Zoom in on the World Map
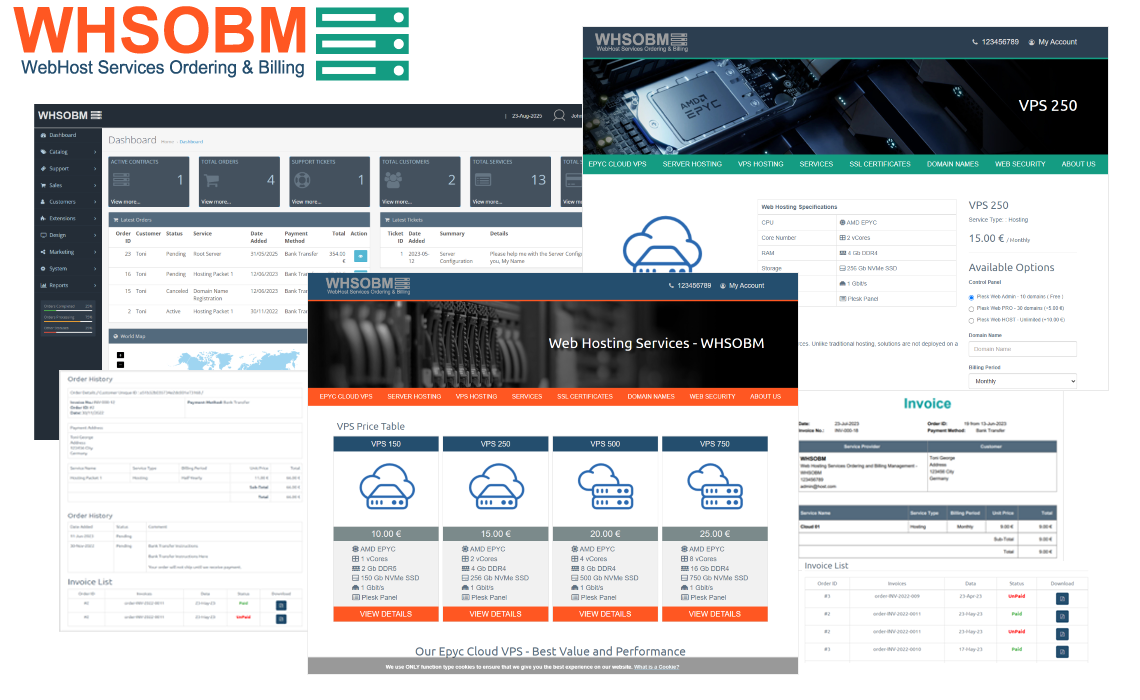 coord(121,354)
